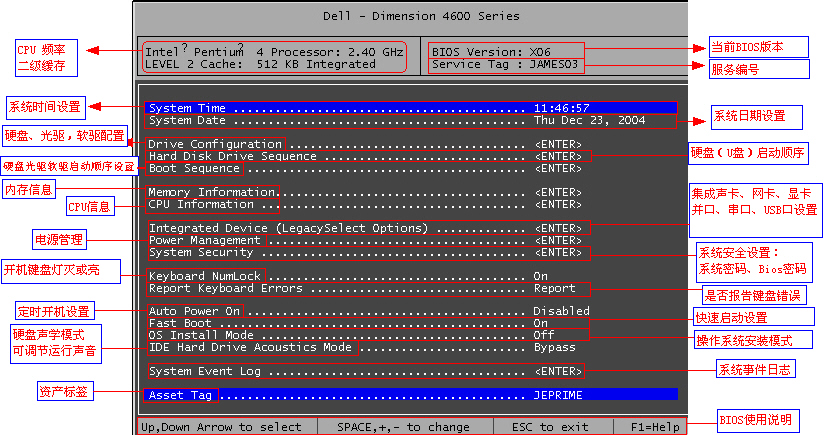This screenshot has width=824, height=435.
Task: Click <ENTER> beside System Event Log
Action: point(559,371)
